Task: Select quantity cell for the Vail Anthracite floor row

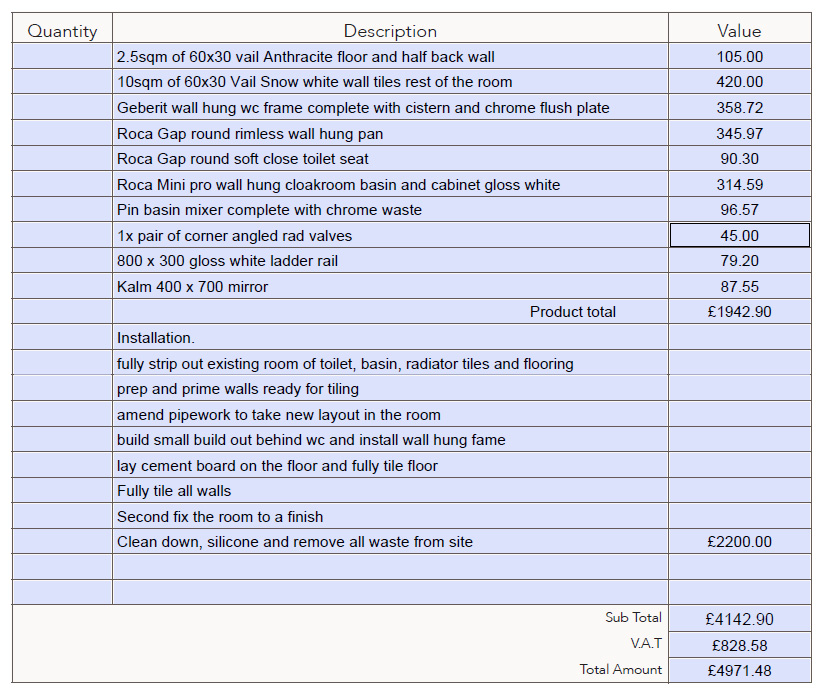Action: (x=62, y=56)
